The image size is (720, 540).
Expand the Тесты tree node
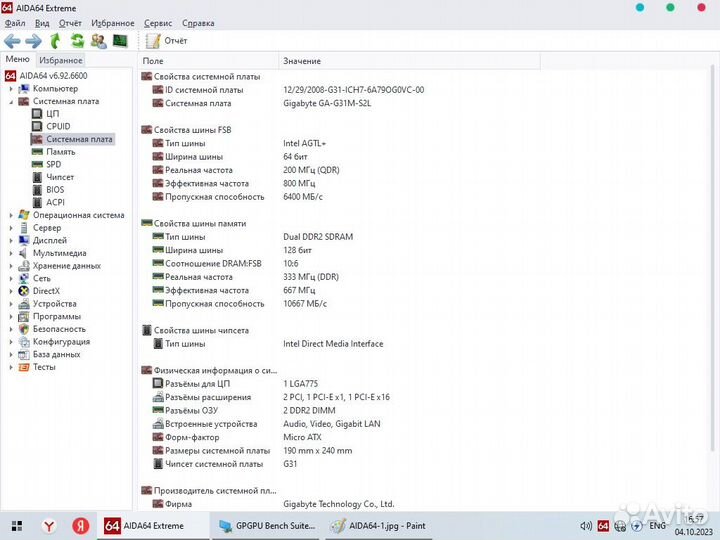(11, 367)
